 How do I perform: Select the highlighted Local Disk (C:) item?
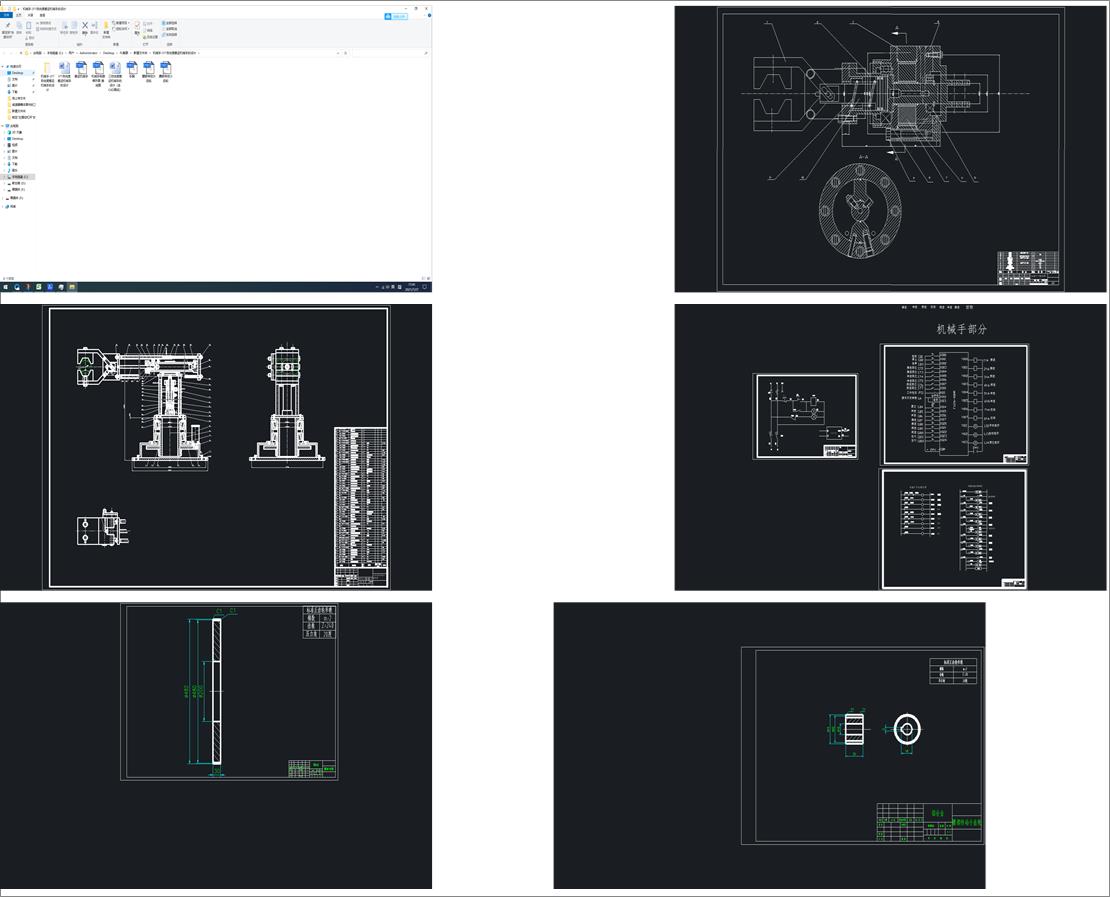coord(20,177)
